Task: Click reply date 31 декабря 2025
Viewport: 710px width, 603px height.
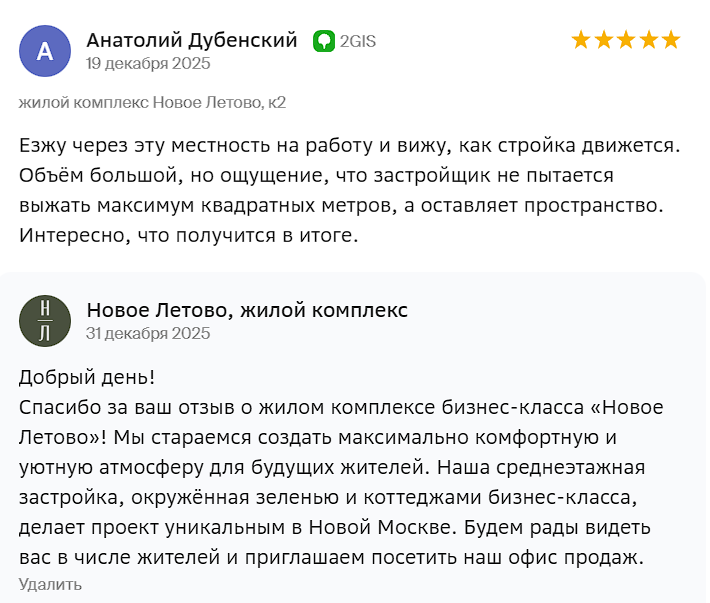Action: 148,333
